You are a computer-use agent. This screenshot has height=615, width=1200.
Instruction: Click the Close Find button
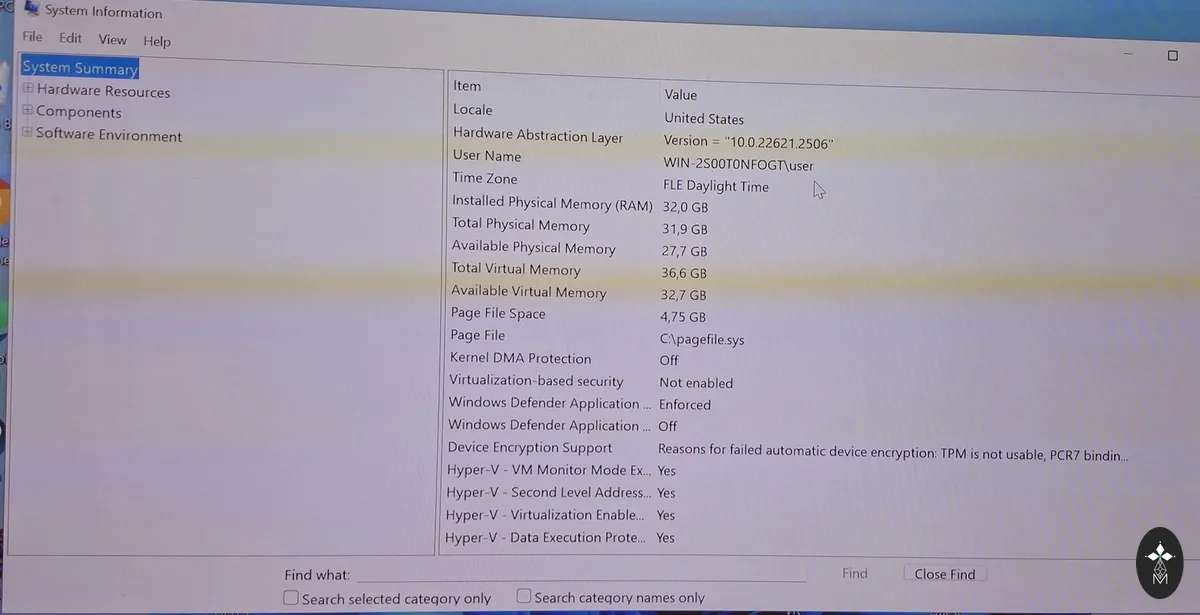click(945, 574)
